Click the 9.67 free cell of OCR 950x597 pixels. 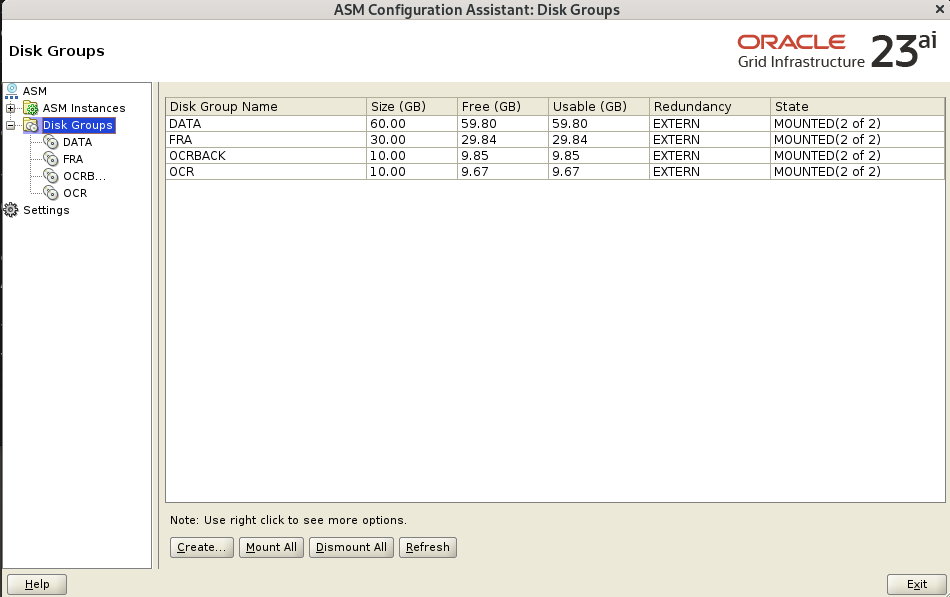[x=503, y=172]
